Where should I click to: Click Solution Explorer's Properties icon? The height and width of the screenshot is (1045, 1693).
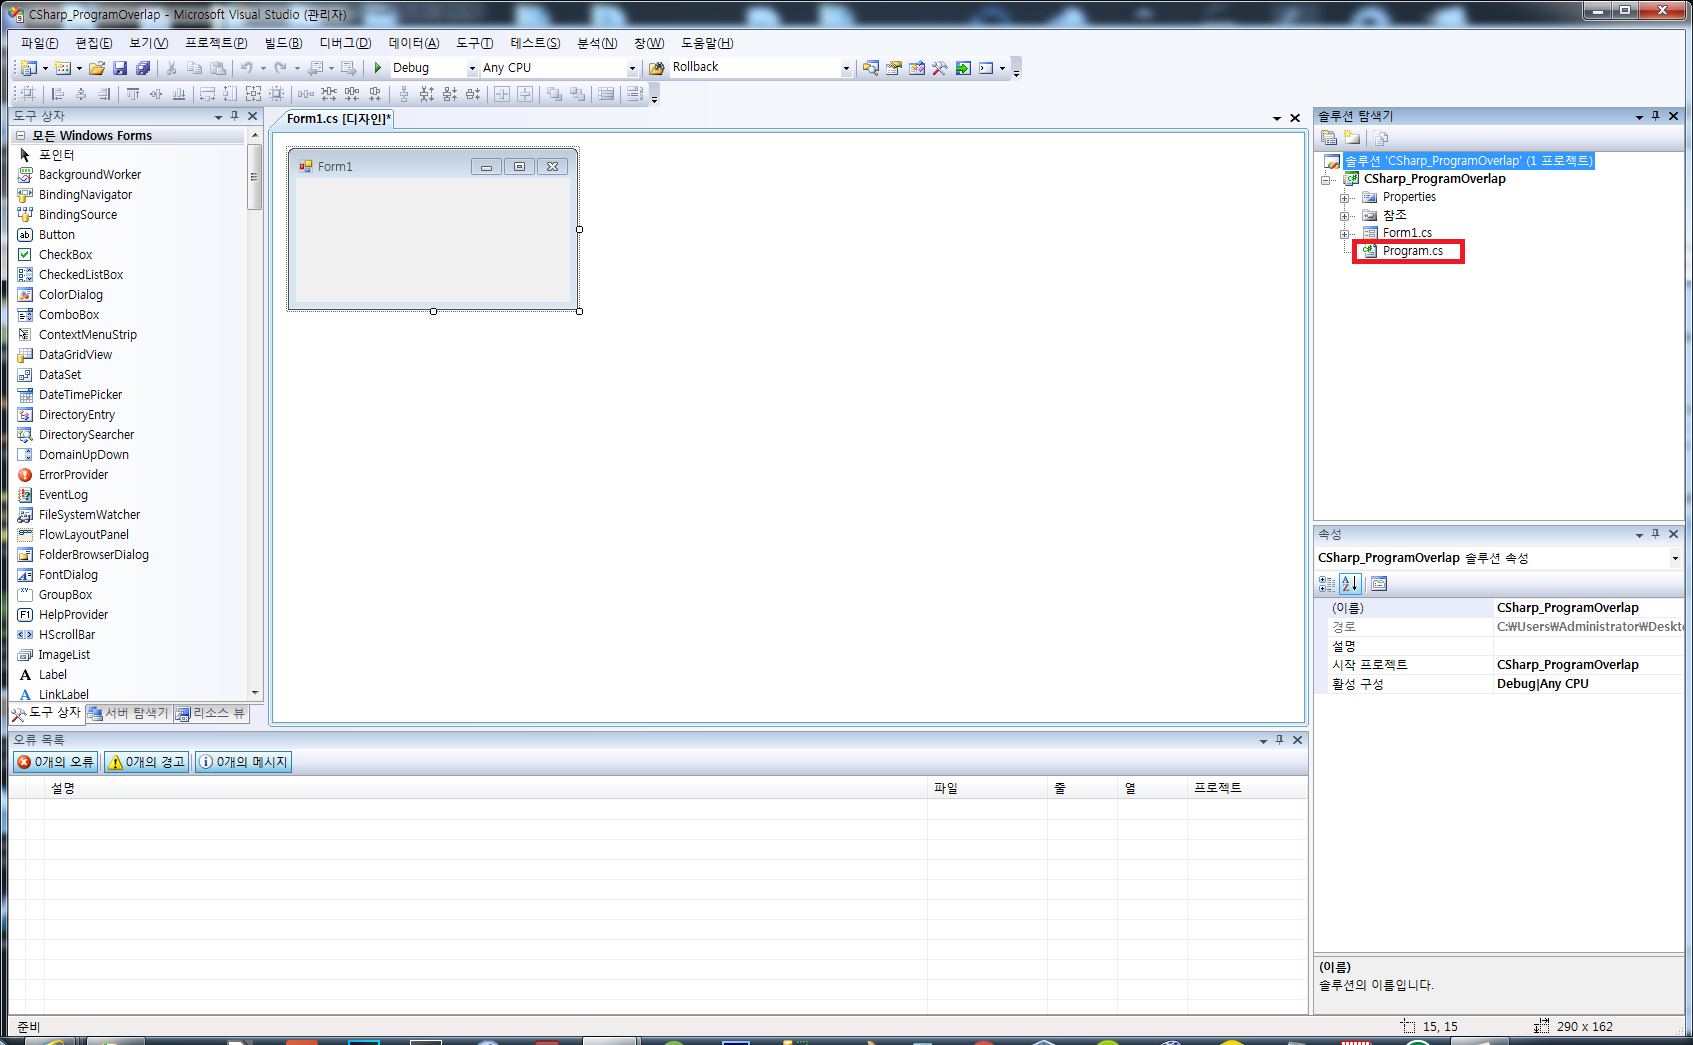1329,138
